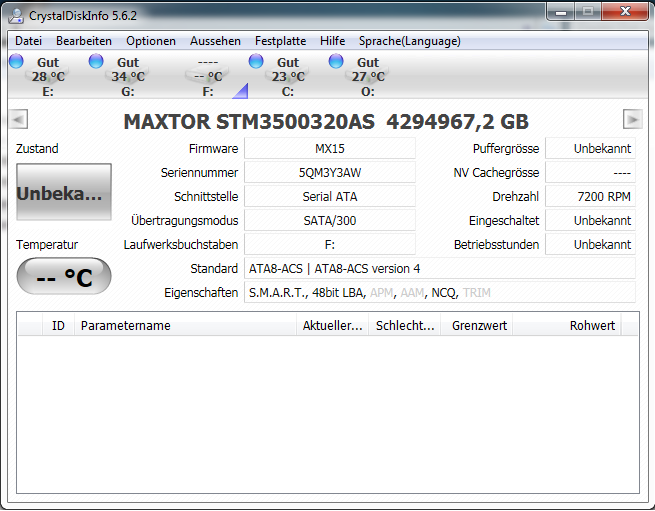Viewport: 655px width, 511px height.
Task: Open the Sprache(Language) menu
Action: coord(409,41)
